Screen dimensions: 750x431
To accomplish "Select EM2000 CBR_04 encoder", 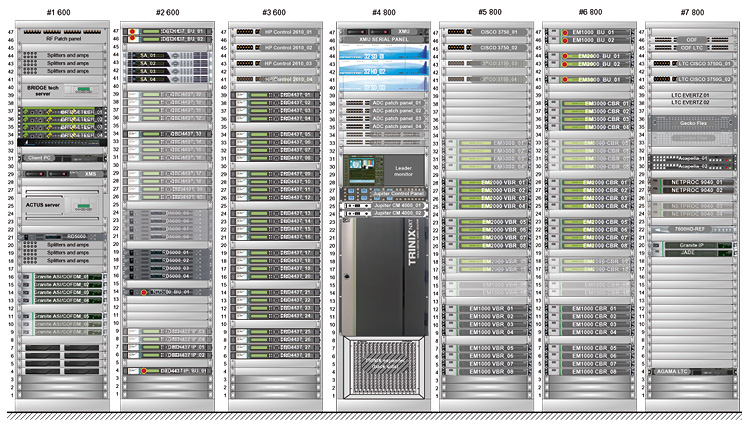I will pyautogui.click(x=590, y=206).
